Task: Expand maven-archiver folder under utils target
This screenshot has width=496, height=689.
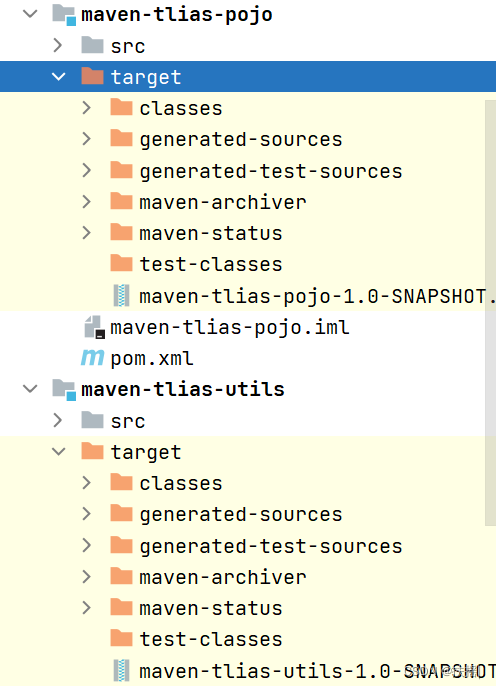Action: pos(87,577)
